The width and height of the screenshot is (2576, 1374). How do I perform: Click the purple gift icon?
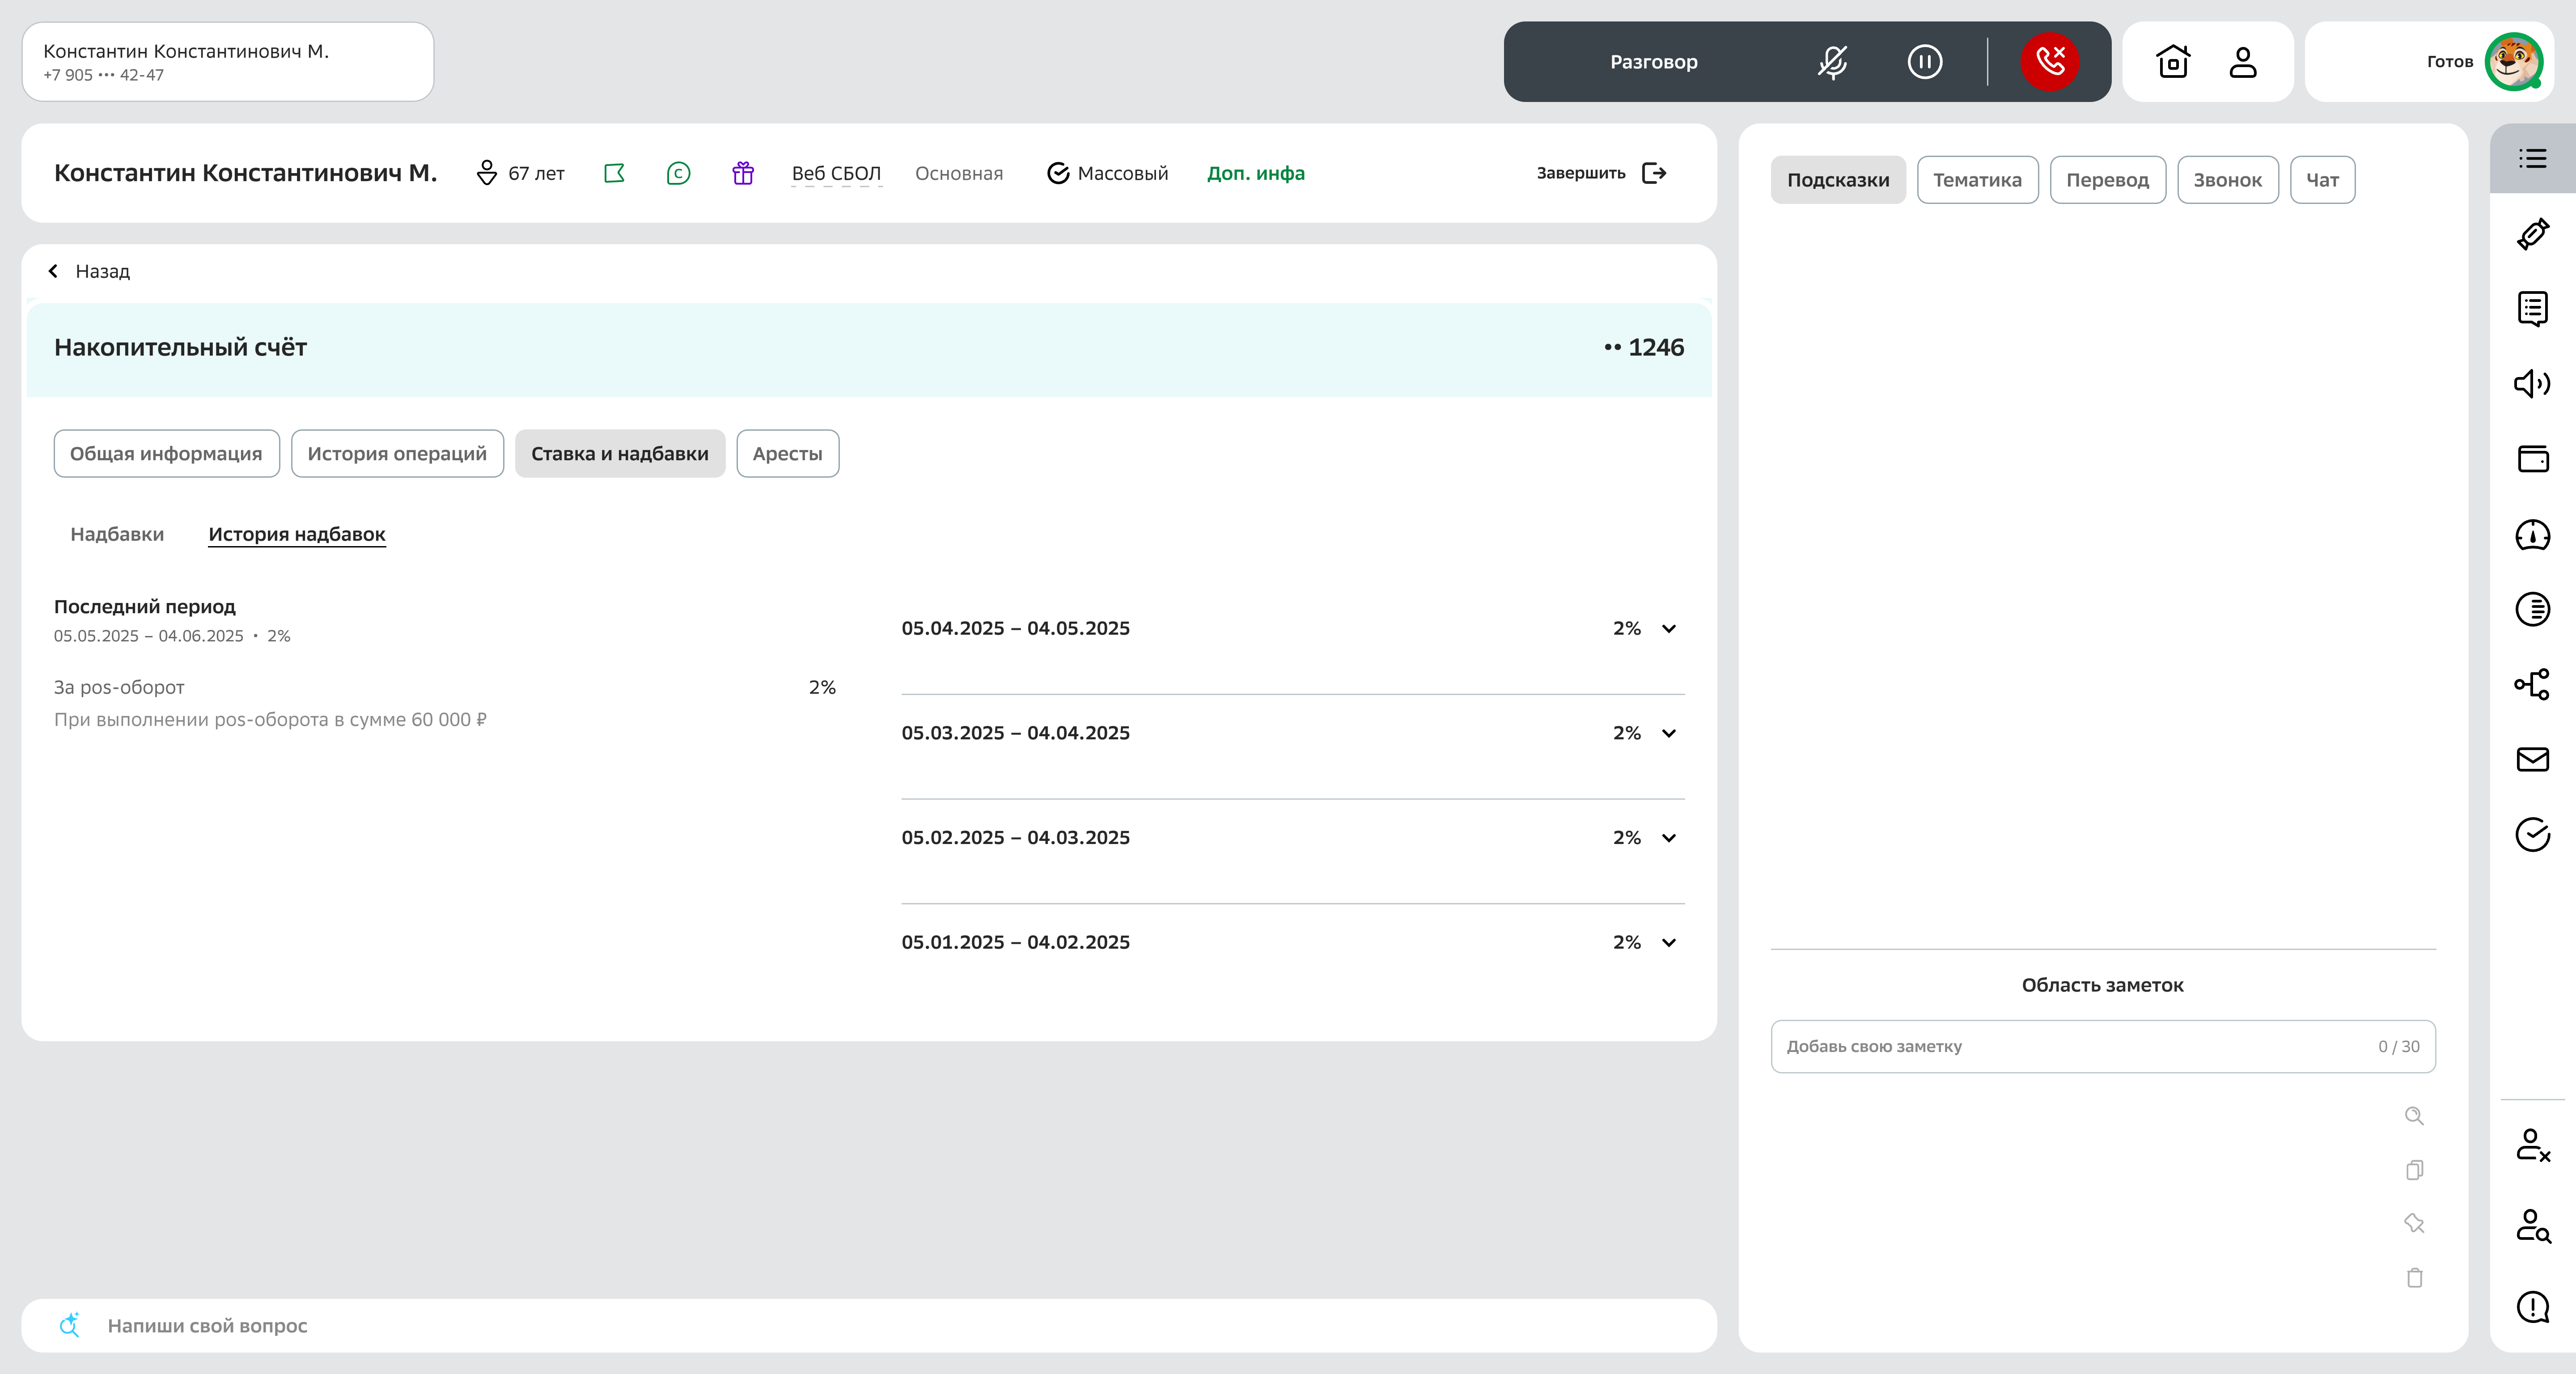click(x=742, y=174)
